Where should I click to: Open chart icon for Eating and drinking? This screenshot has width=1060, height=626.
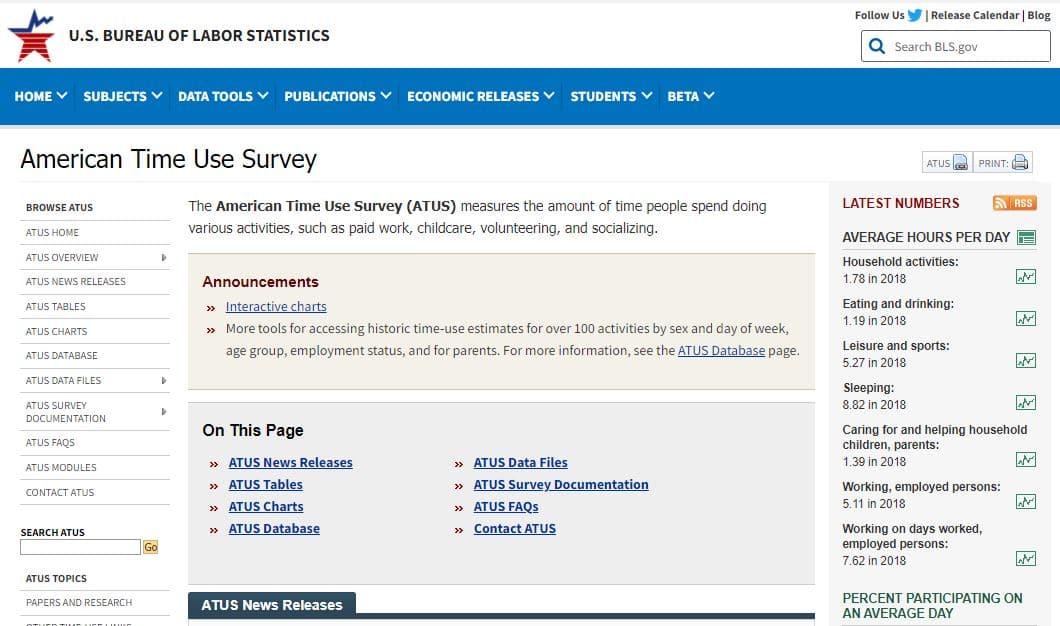(x=1026, y=318)
